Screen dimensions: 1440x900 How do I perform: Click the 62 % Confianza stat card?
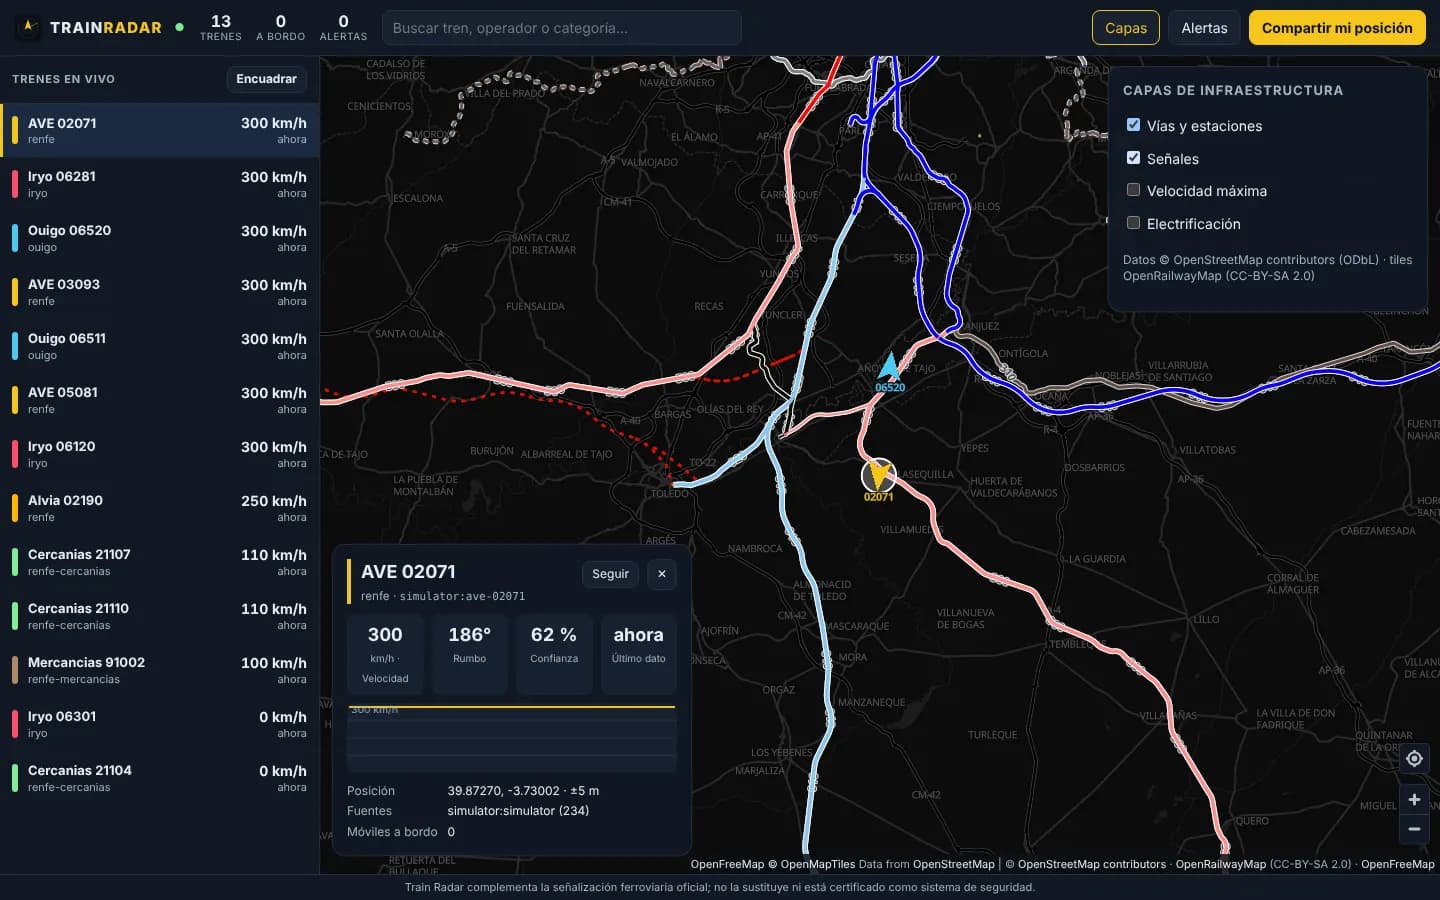pos(554,655)
